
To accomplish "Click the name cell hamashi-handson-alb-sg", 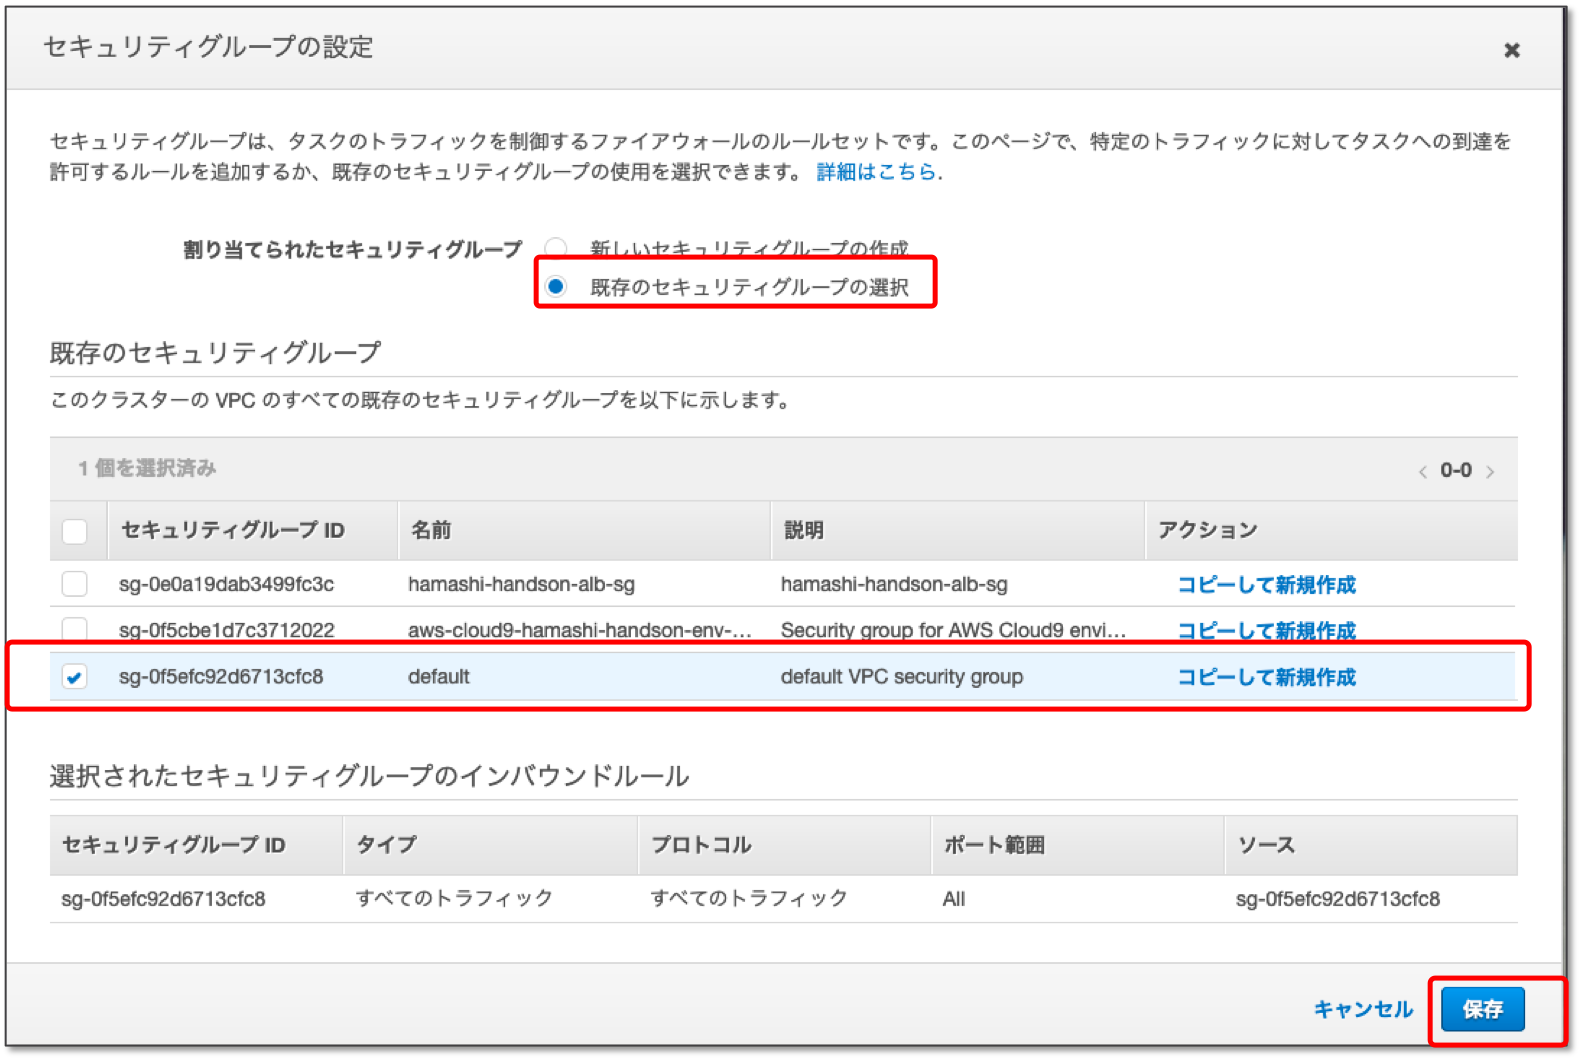I will coord(521,584).
